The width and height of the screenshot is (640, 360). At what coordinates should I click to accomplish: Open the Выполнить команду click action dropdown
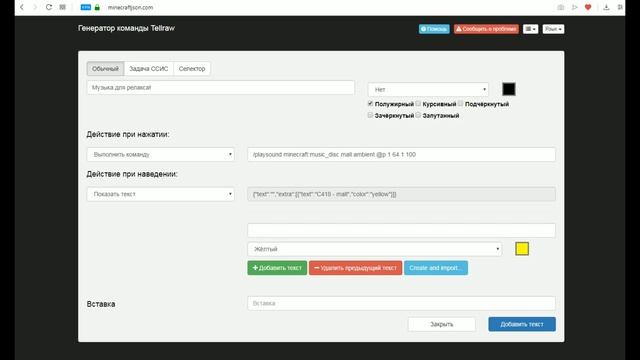point(160,154)
